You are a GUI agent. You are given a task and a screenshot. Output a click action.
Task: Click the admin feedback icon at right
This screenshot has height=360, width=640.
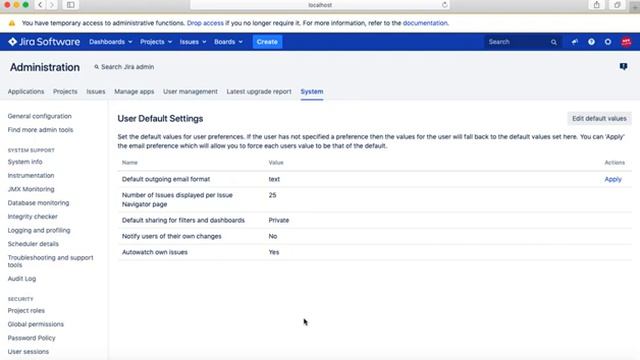[623, 66]
